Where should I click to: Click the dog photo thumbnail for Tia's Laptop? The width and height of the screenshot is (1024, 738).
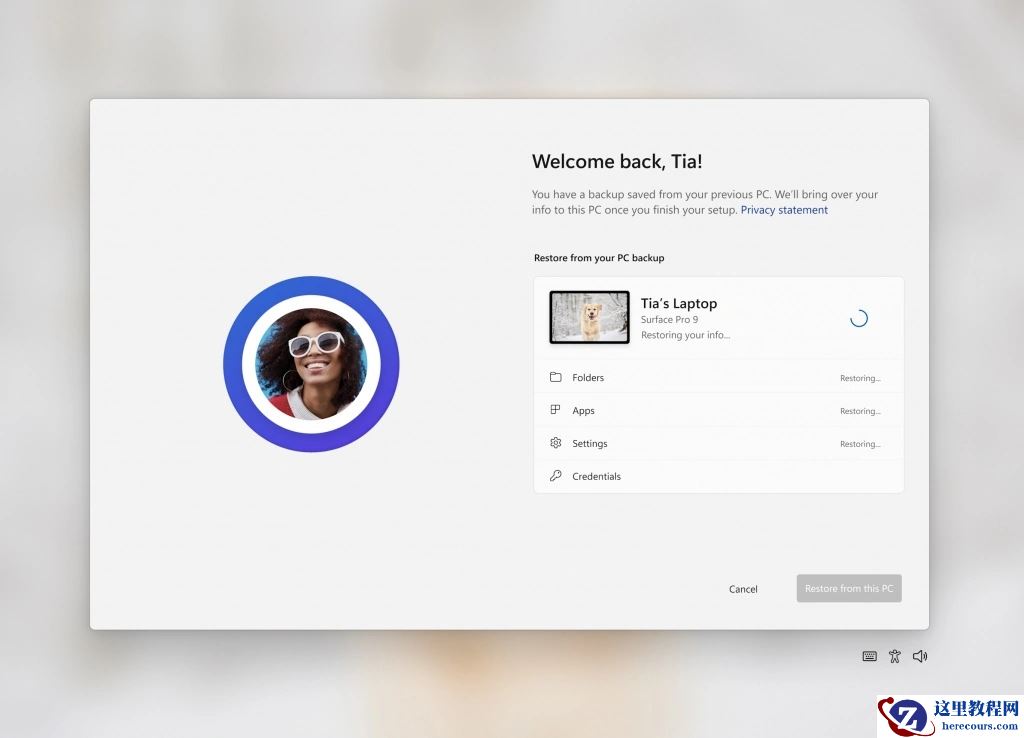pos(589,316)
